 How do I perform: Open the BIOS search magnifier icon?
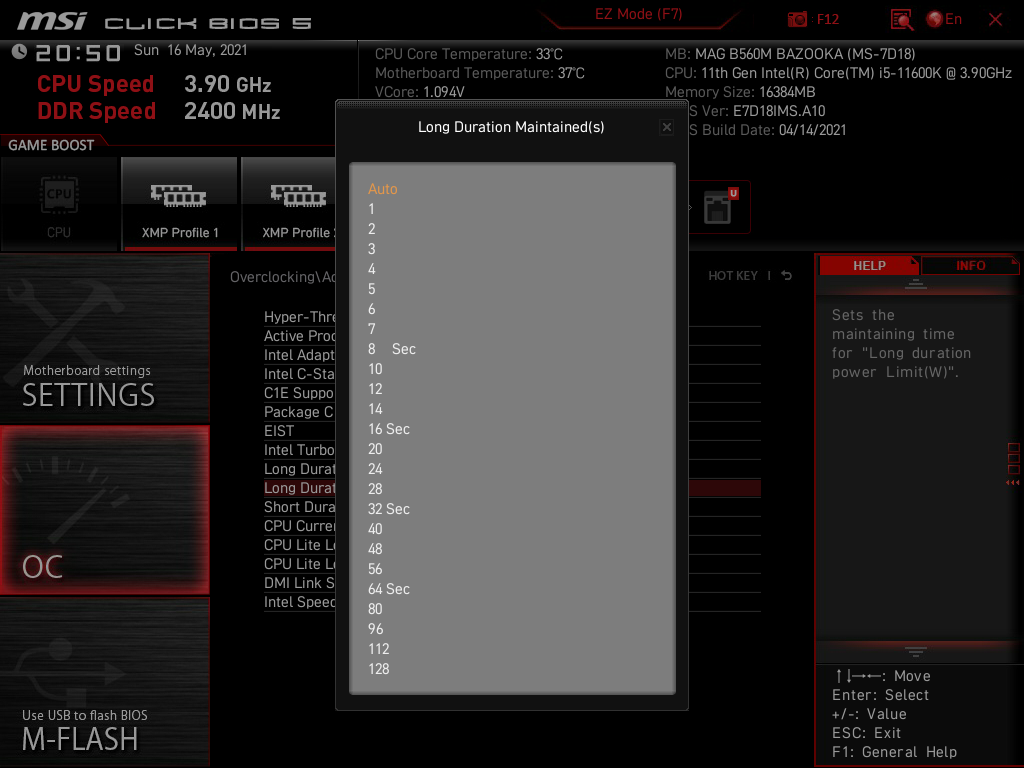tap(901, 20)
